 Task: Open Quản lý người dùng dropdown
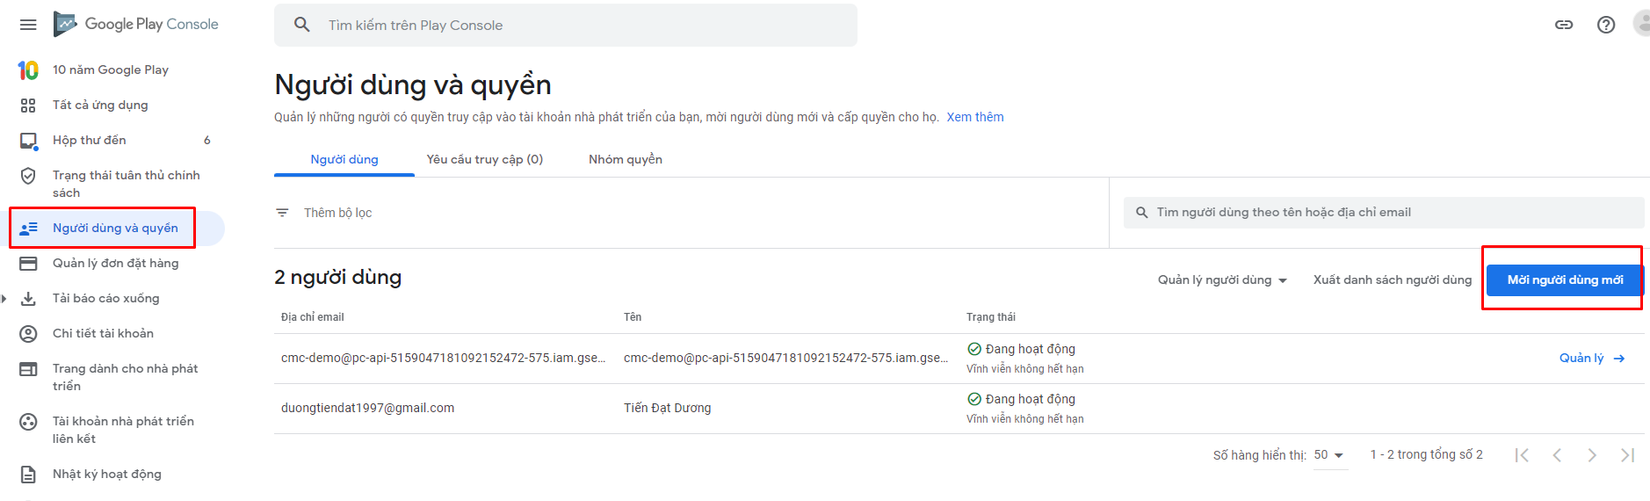[x=1222, y=280]
